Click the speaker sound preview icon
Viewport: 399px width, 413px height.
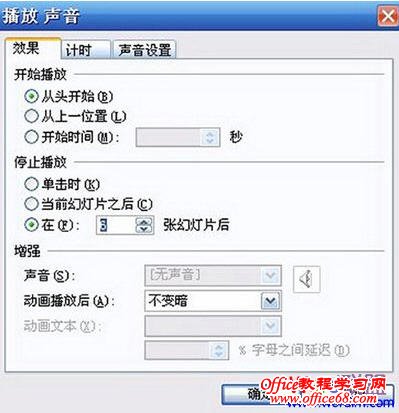click(x=306, y=279)
